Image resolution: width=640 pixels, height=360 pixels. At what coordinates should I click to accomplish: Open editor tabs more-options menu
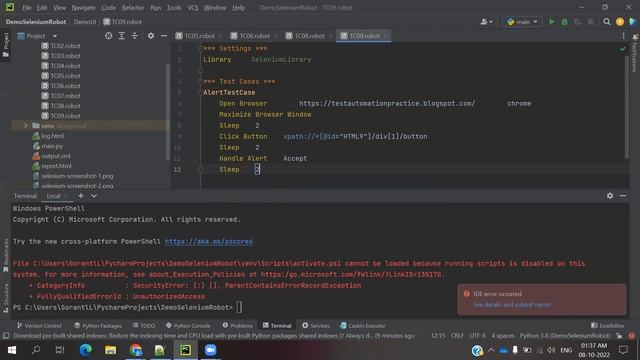(x=623, y=36)
